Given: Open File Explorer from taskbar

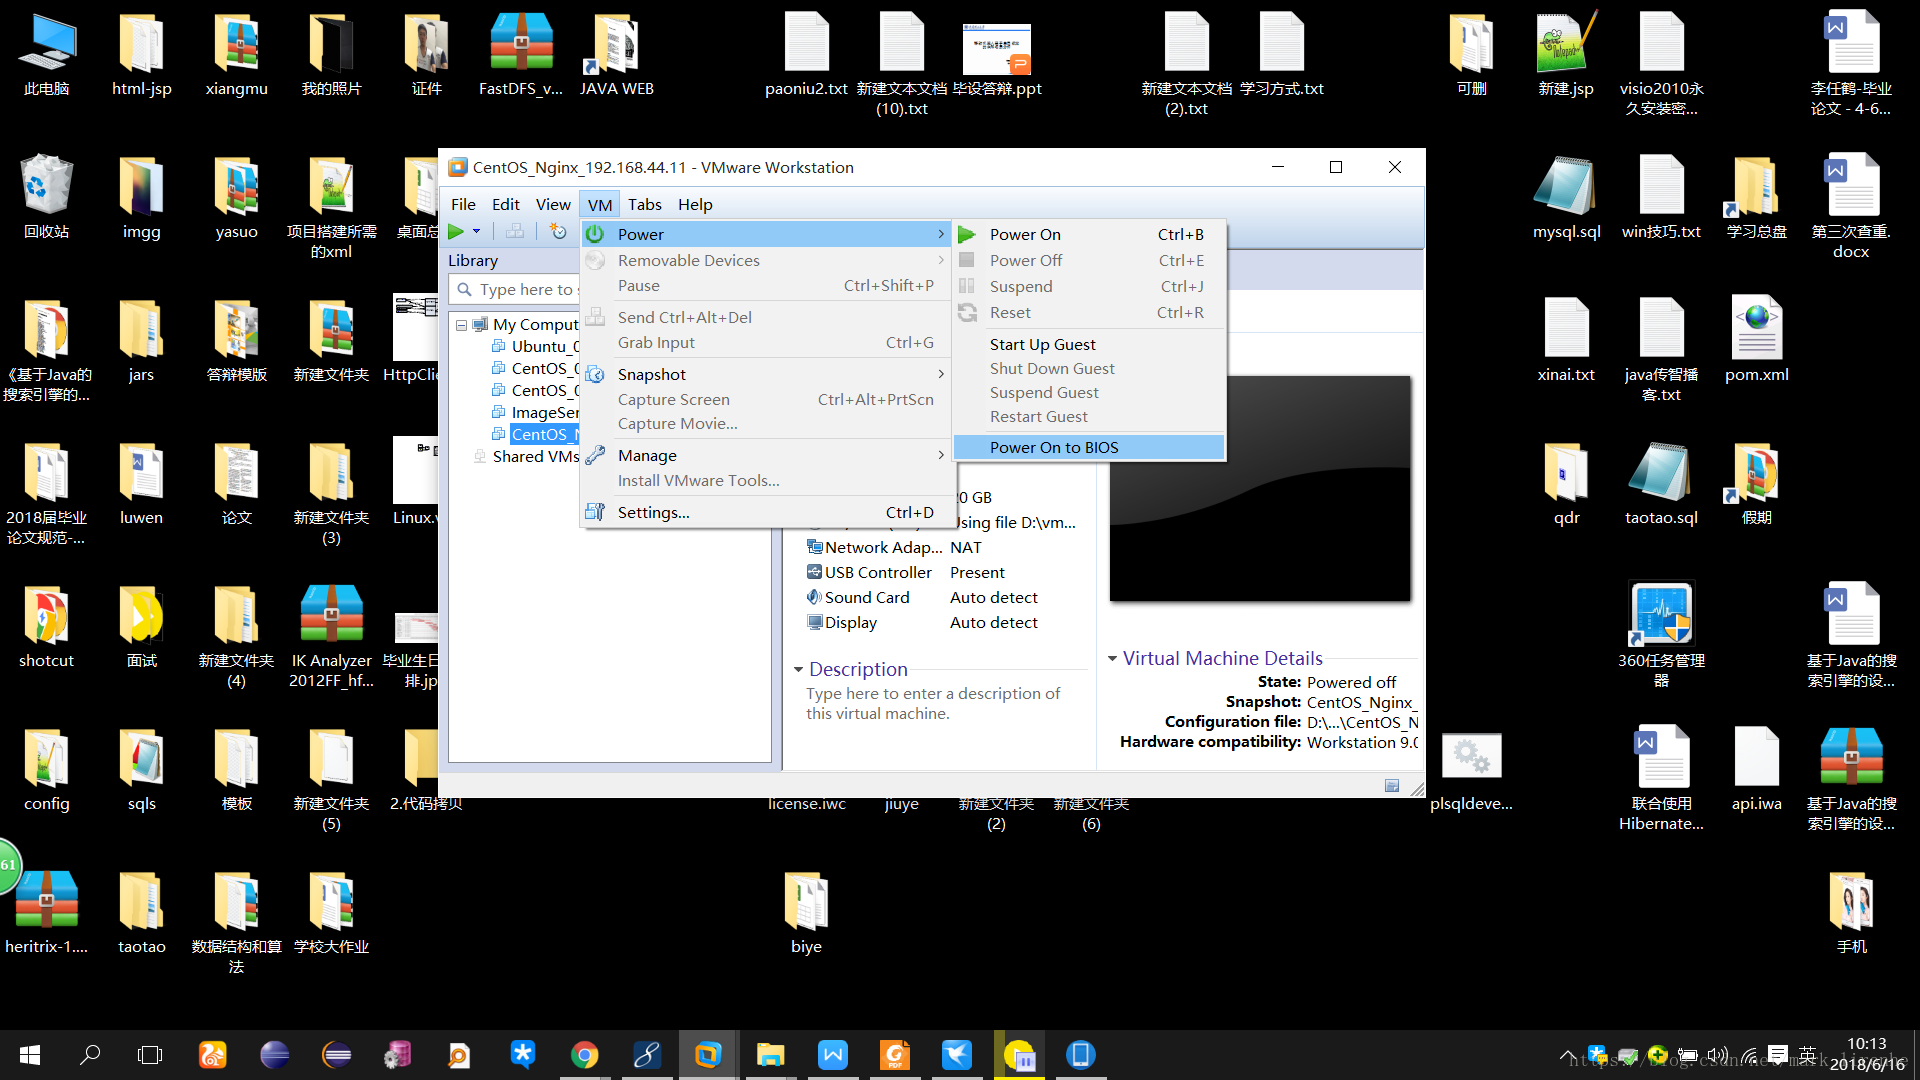Looking at the screenshot, I should (771, 1055).
